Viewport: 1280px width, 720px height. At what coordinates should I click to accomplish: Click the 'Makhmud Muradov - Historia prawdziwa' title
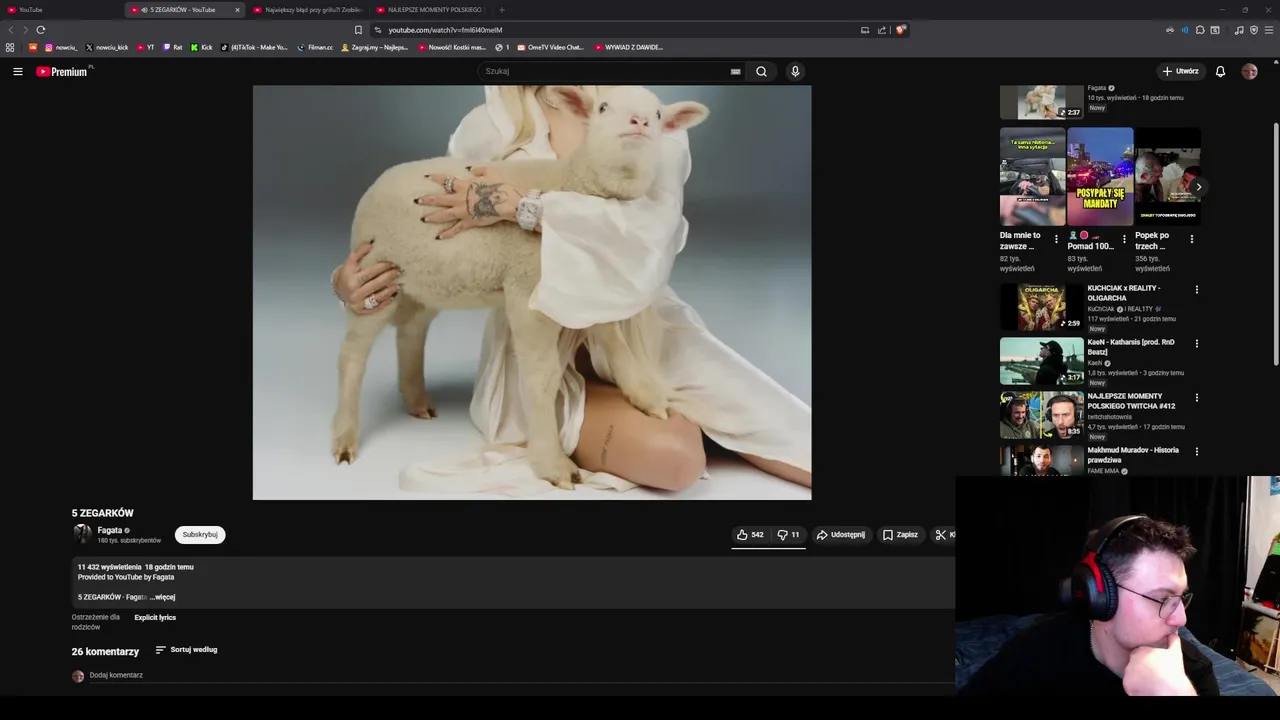pos(1133,455)
